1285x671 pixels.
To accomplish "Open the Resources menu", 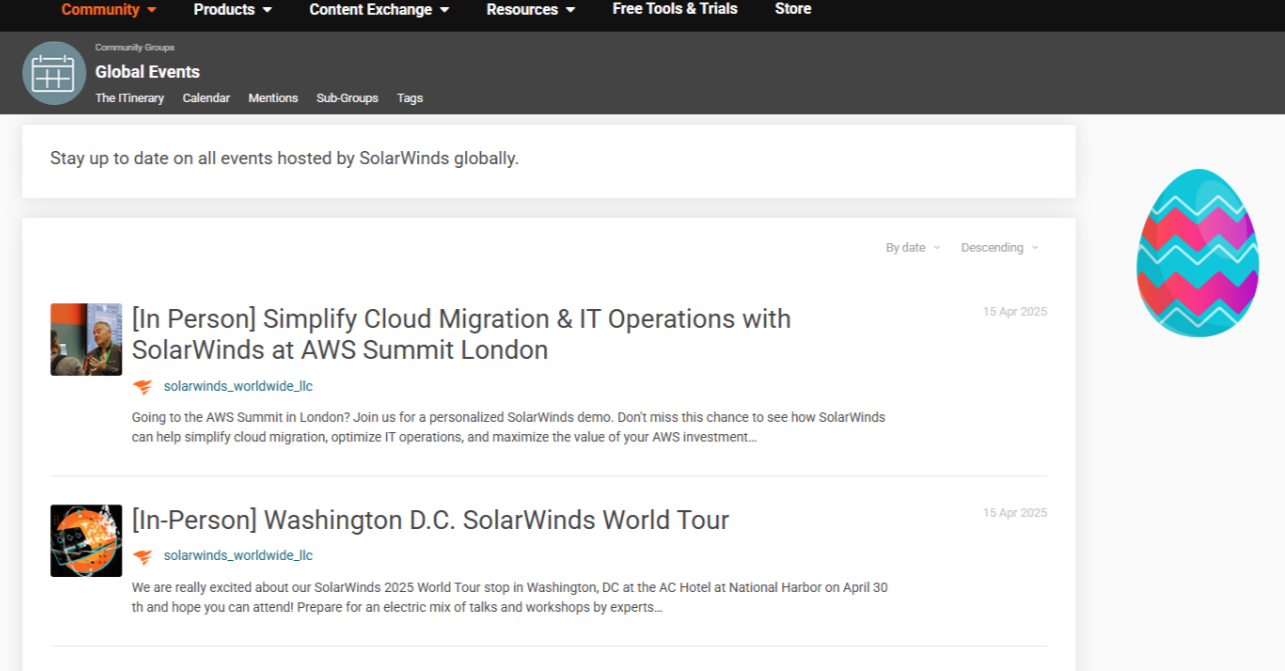I will click(530, 10).
